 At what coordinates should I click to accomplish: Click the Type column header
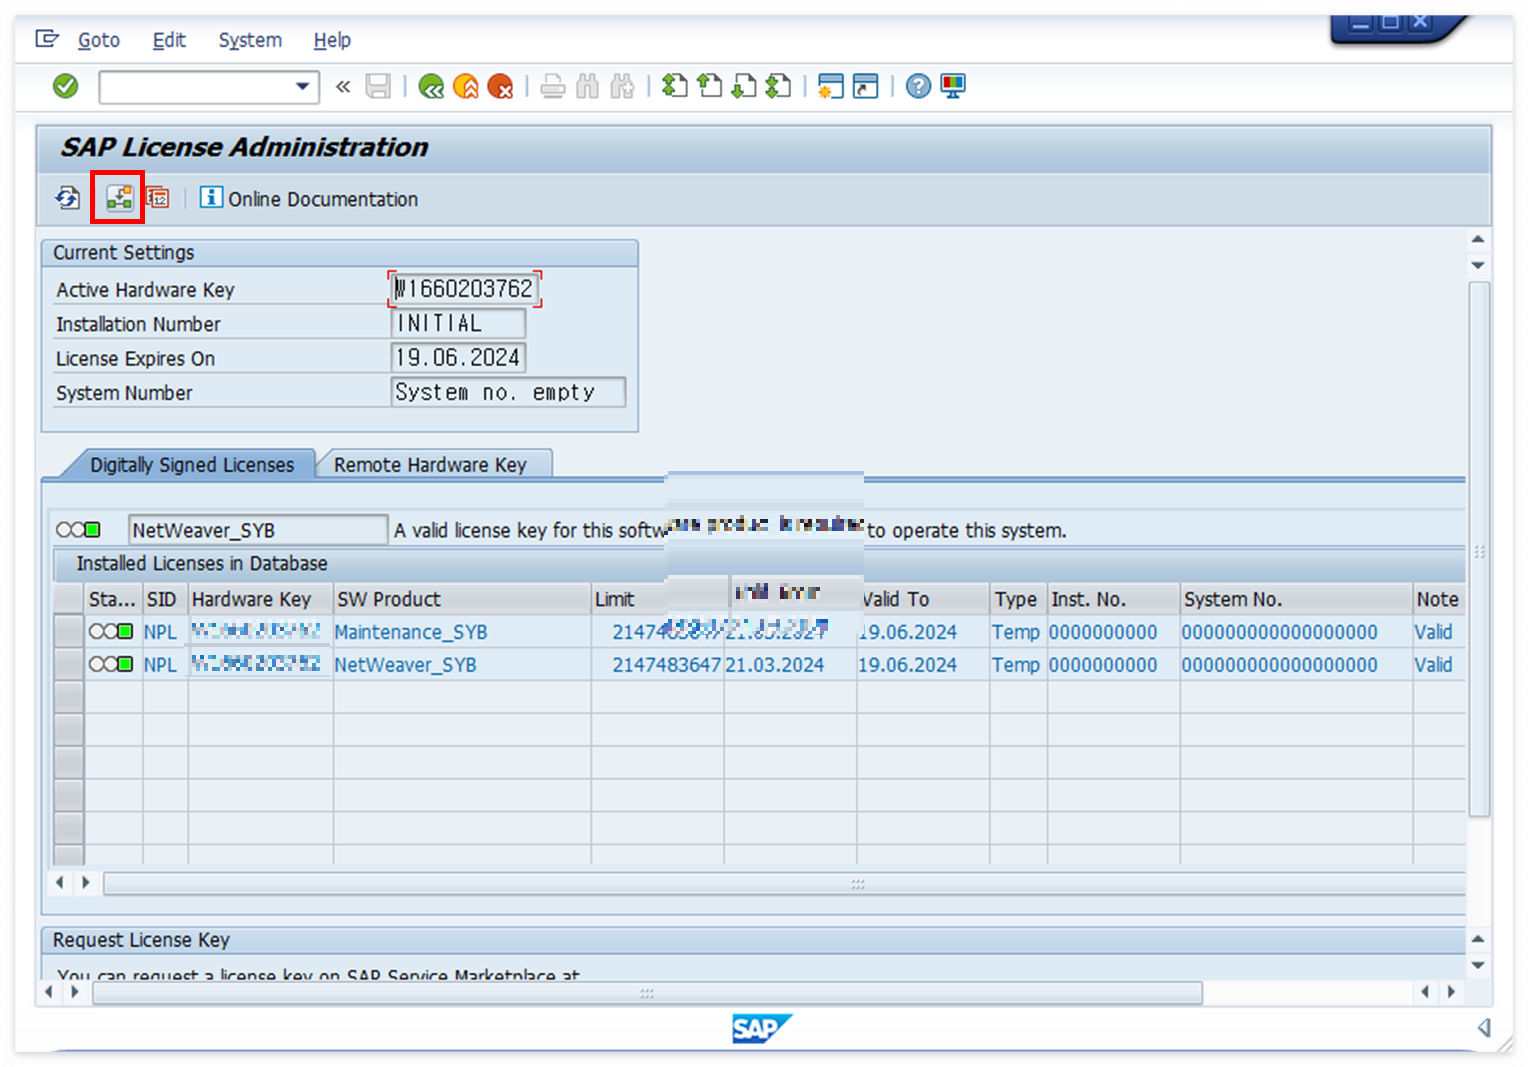pos(1018,599)
